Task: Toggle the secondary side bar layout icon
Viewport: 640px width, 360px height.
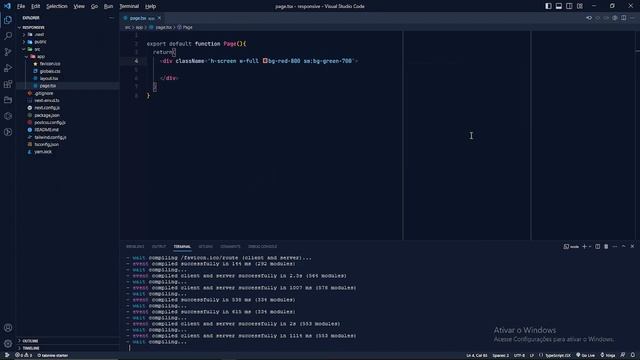Action: 569,6
